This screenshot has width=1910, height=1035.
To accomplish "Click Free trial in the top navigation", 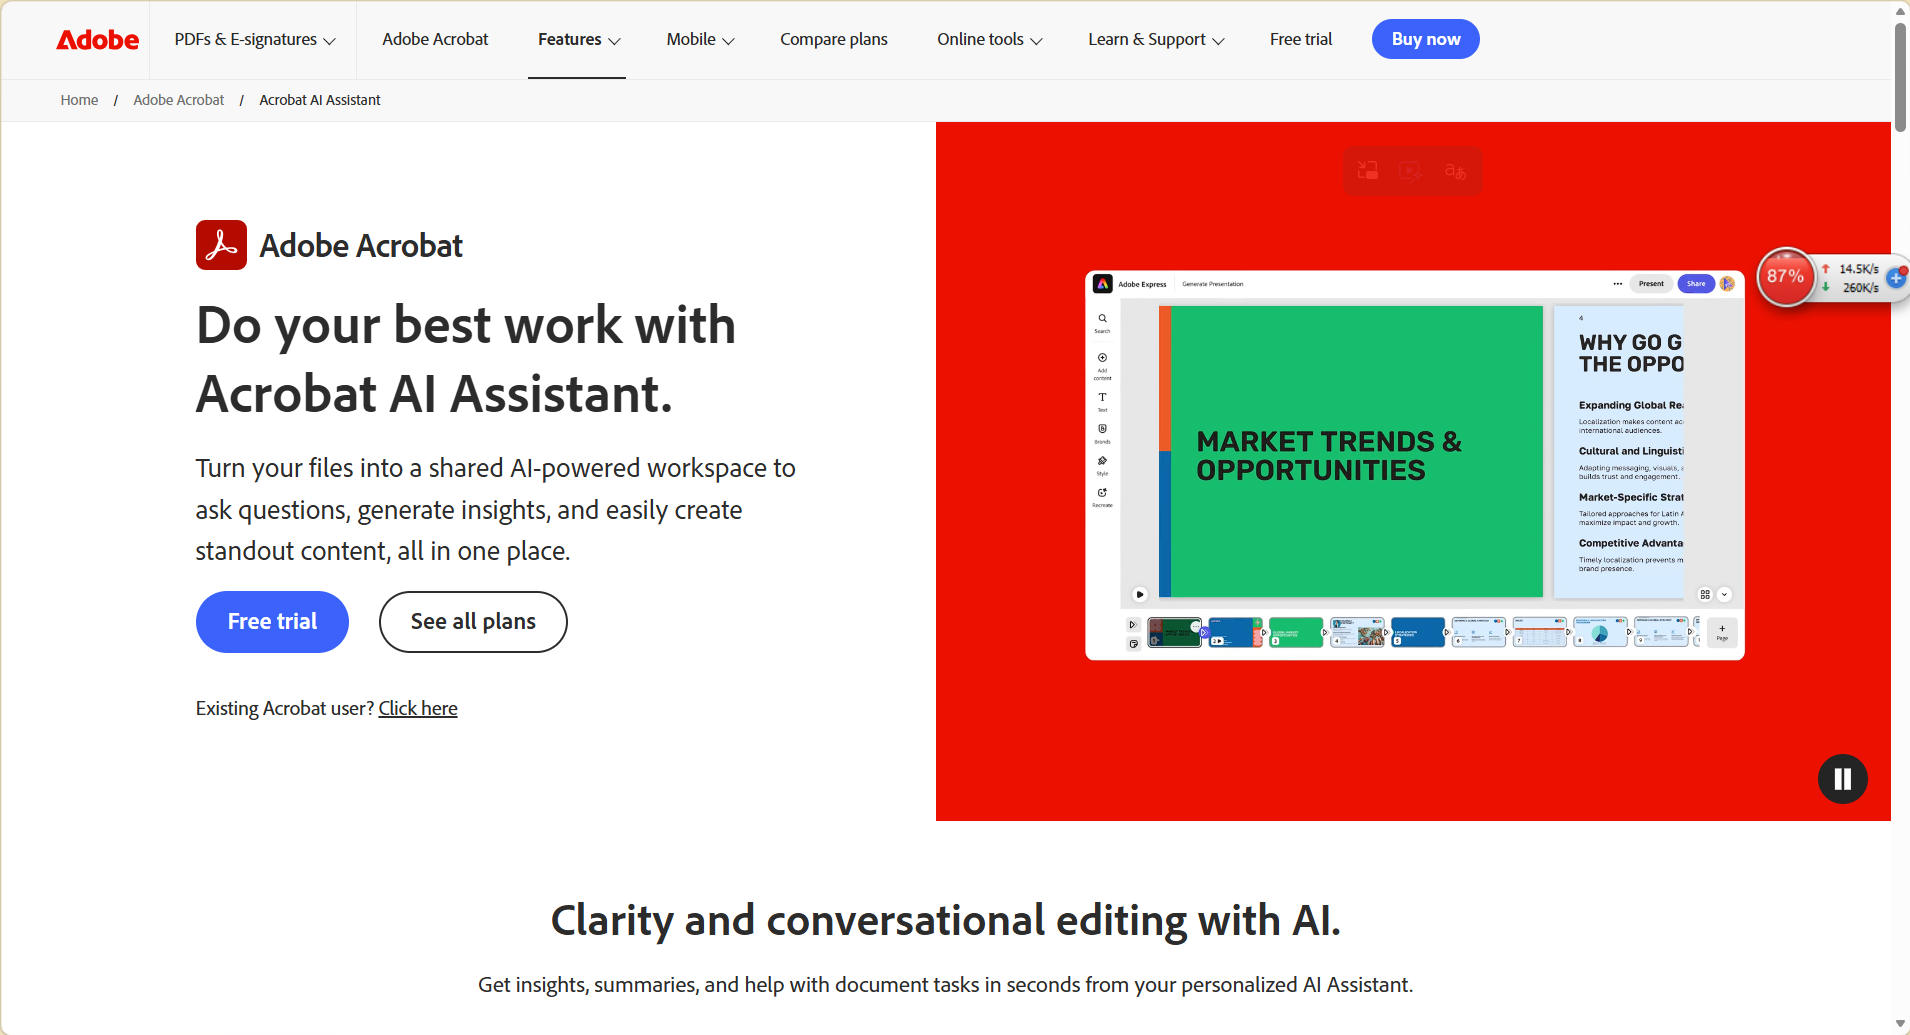I will [x=1301, y=40].
